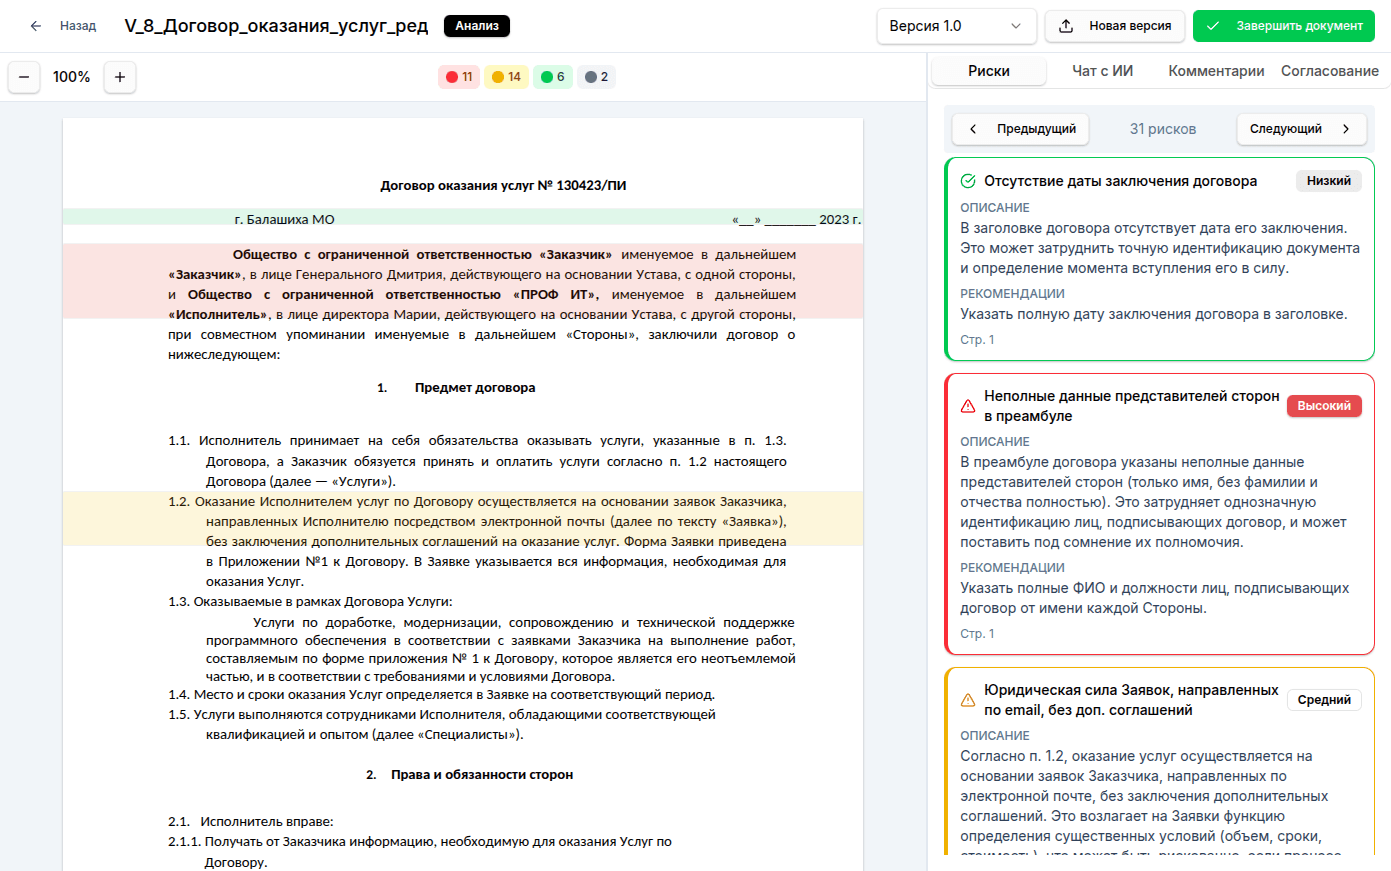Screen dimensions: 1391x871
Task: Zoom out with minus button
Action: click(24, 77)
